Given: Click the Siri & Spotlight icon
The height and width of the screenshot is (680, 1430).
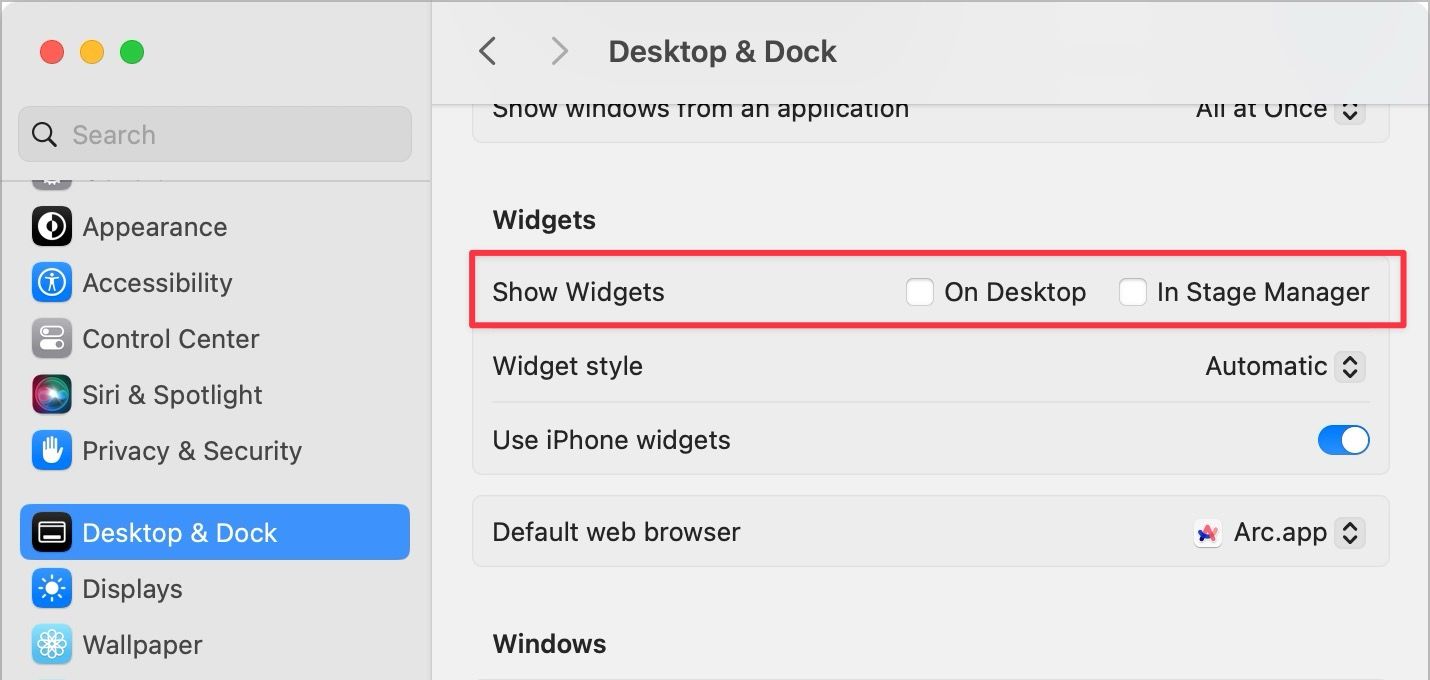Looking at the screenshot, I should [x=52, y=395].
